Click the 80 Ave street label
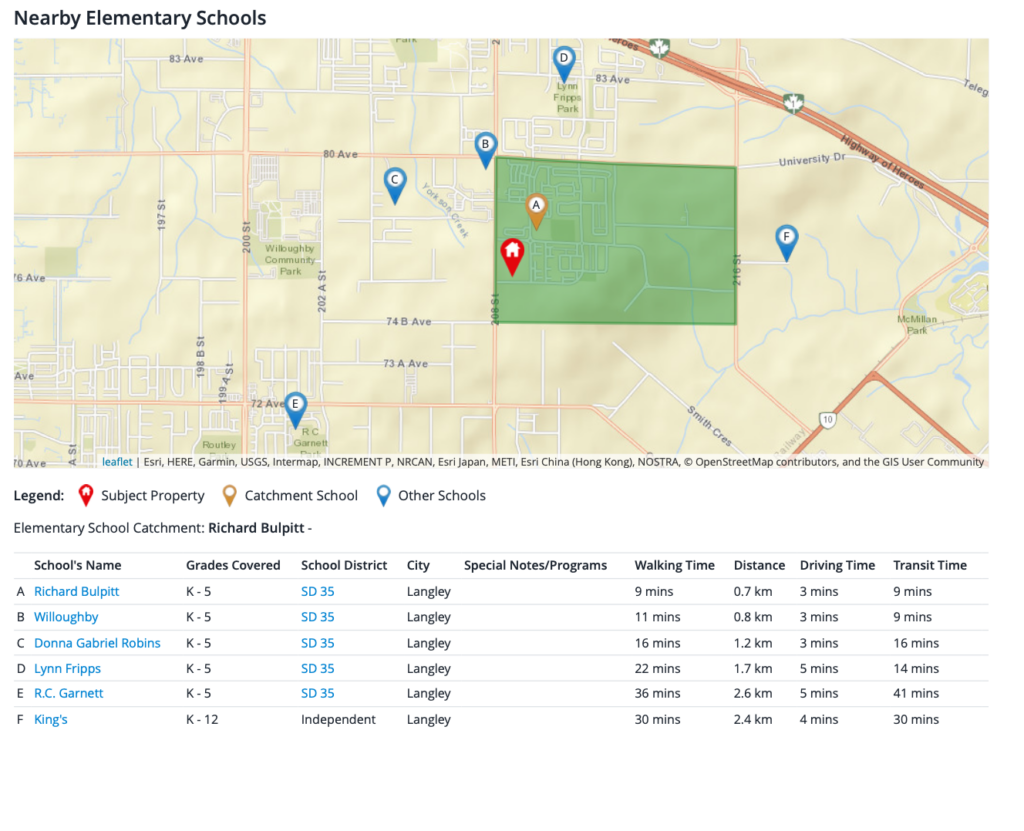The width and height of the screenshot is (1024, 831). tap(340, 154)
